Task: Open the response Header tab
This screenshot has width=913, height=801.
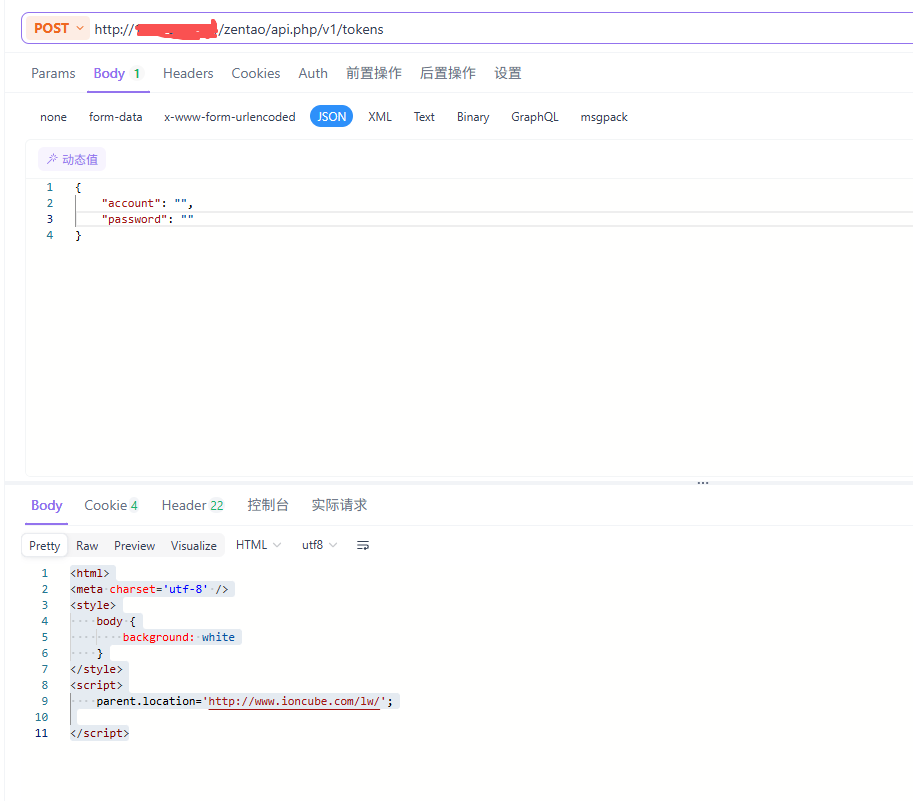Action: click(x=192, y=505)
